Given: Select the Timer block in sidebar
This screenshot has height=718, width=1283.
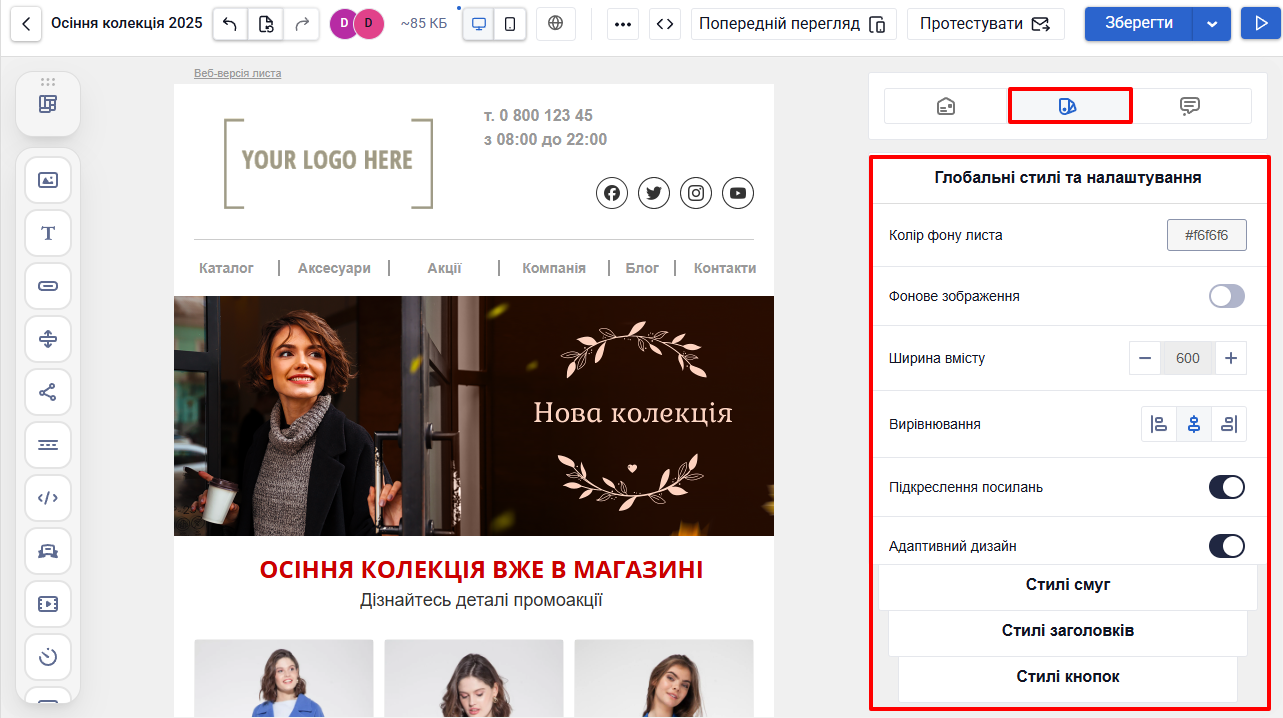Looking at the screenshot, I should coord(48,657).
